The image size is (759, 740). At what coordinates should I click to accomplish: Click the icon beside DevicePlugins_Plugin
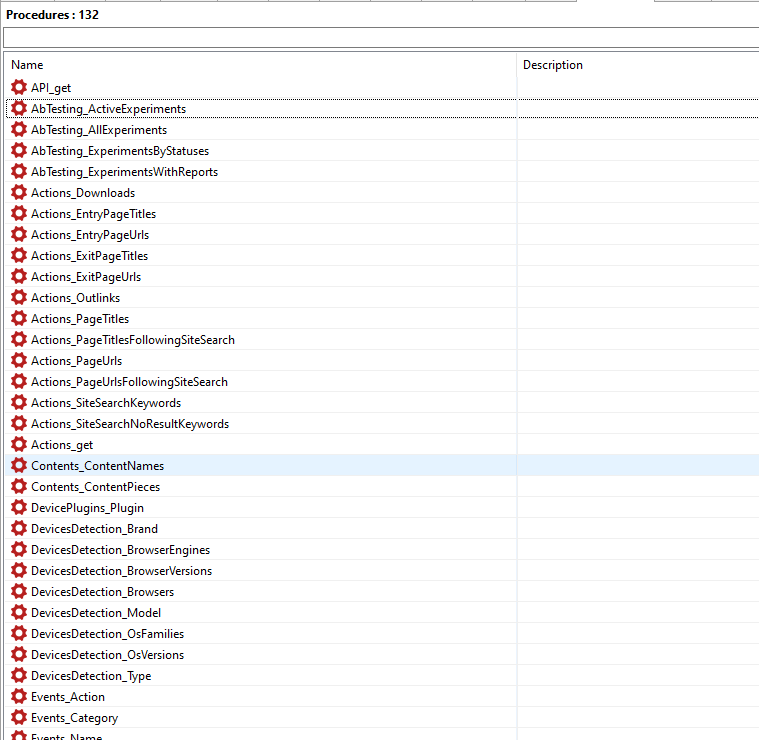click(x=18, y=508)
